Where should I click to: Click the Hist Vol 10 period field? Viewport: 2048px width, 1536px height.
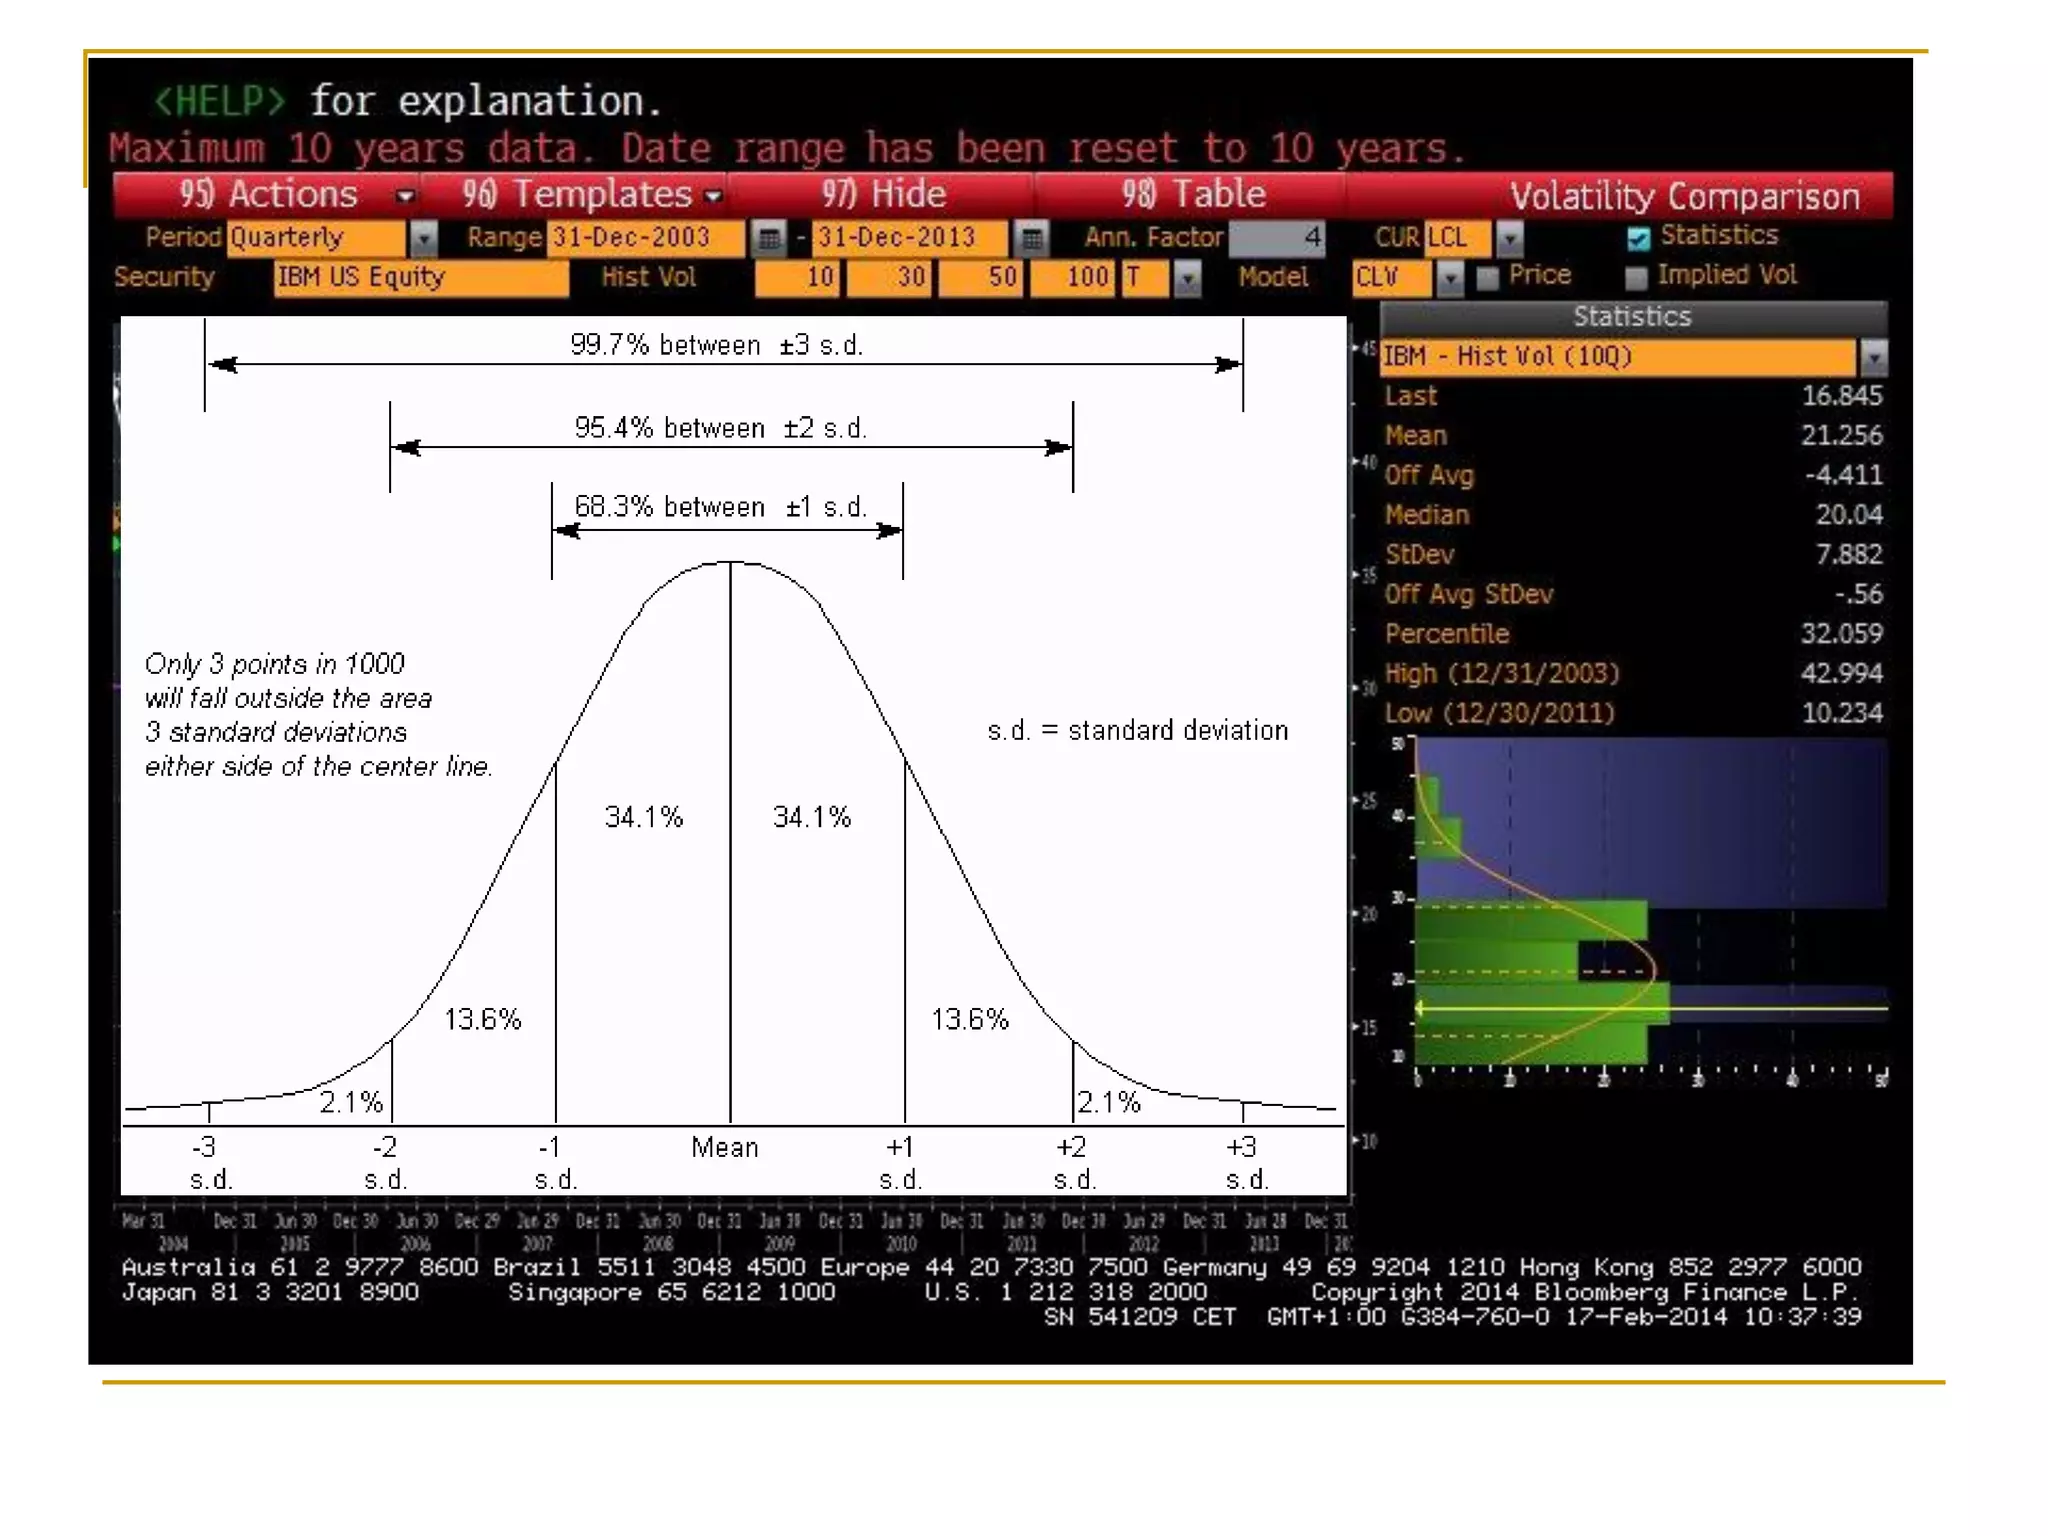[x=798, y=277]
